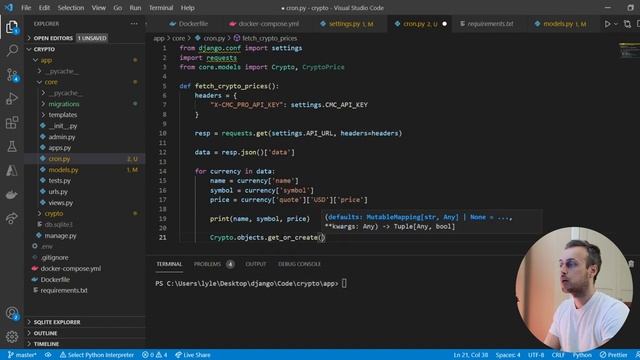Click the UTF-8 encoding indicator

[x=536, y=355]
